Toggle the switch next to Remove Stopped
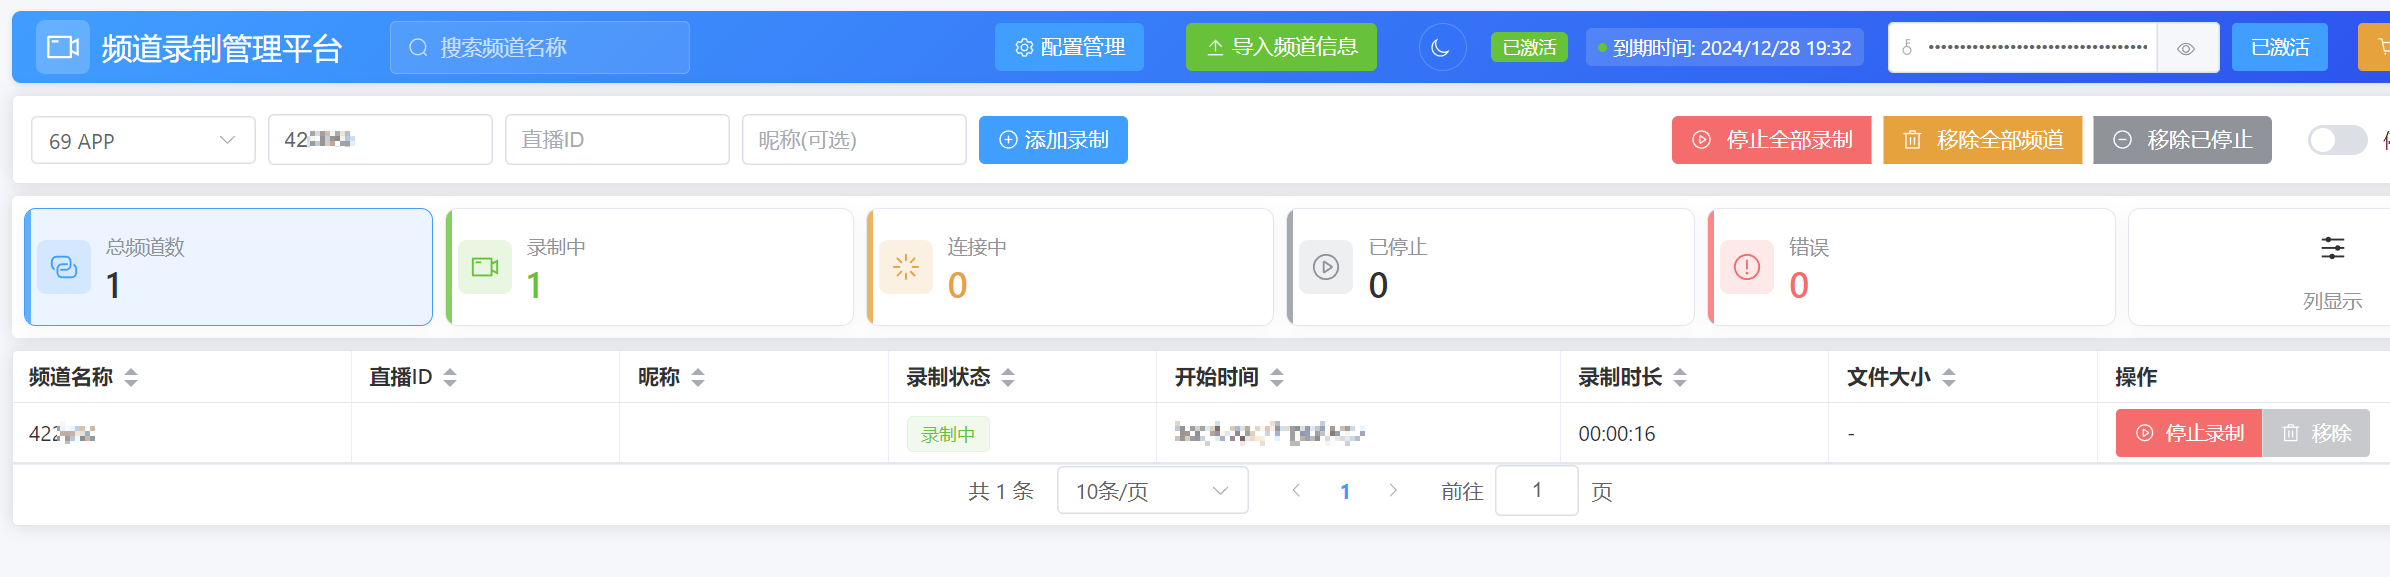2390x577 pixels. point(2336,140)
